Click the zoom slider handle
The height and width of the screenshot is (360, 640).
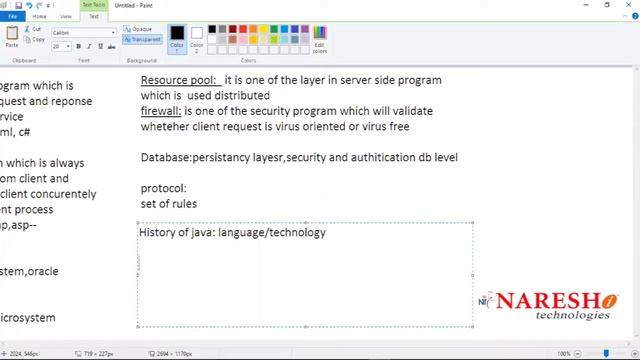point(606,353)
